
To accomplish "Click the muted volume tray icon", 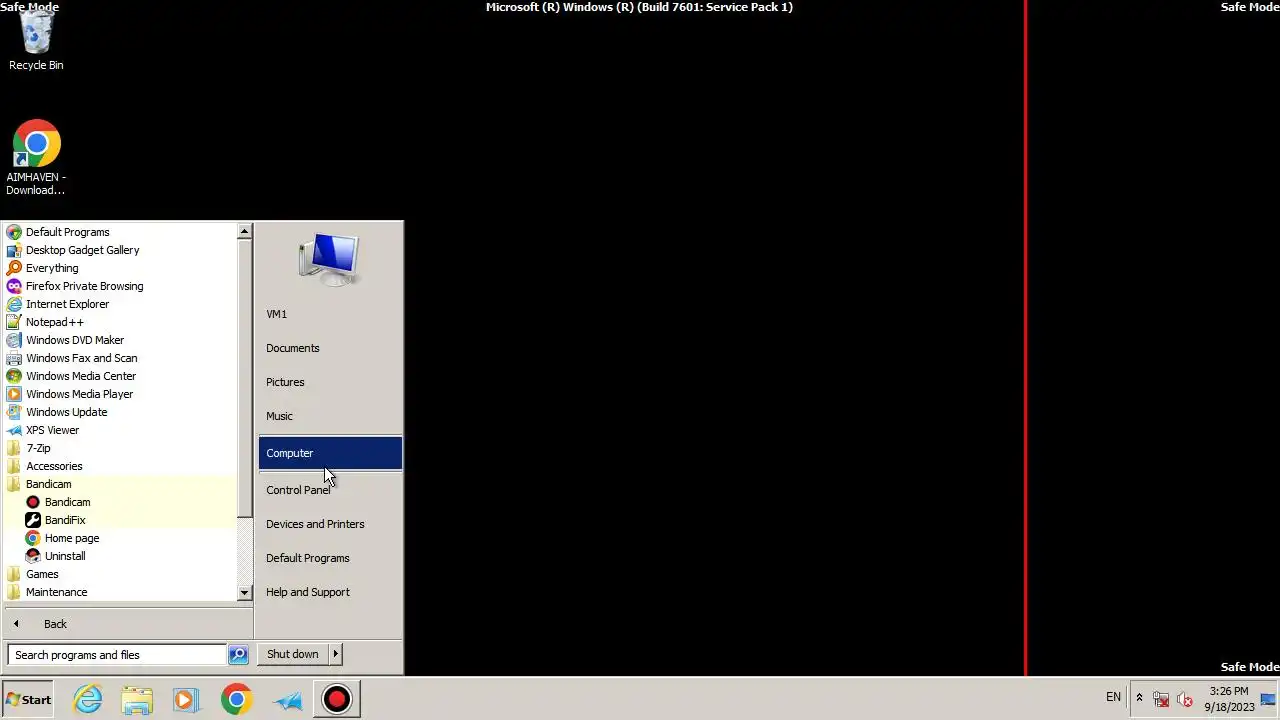I will (1185, 699).
